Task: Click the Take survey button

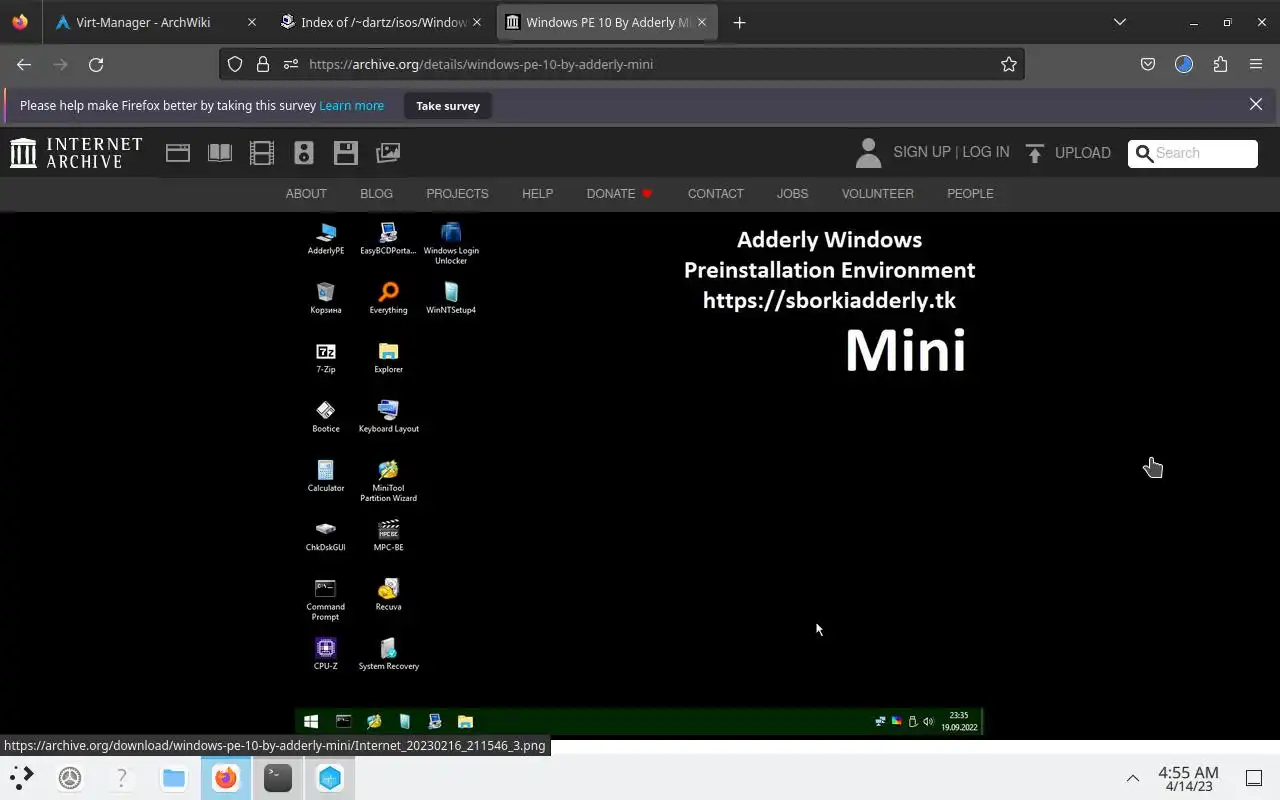Action: (x=448, y=105)
